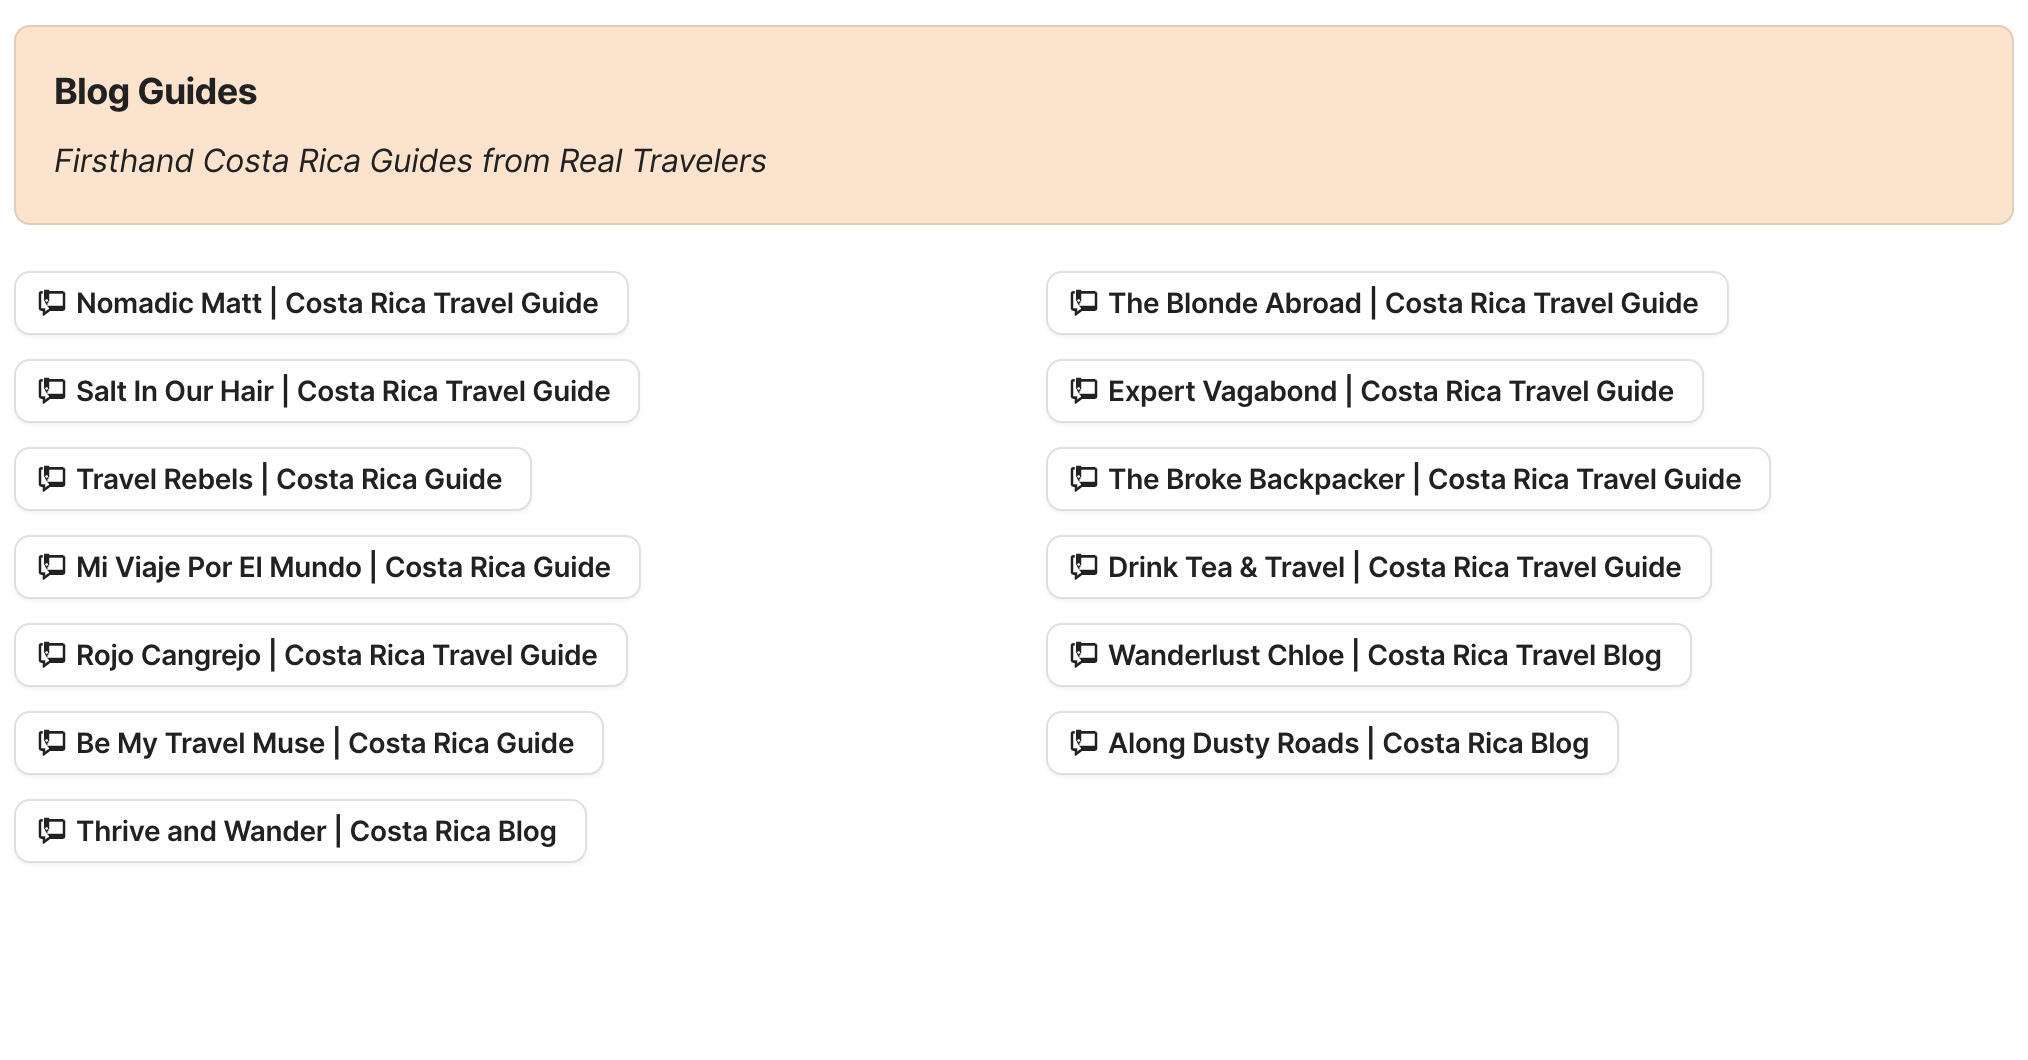
Task: Select the comment icon on The Broke Backpacker
Action: [x=1083, y=479]
